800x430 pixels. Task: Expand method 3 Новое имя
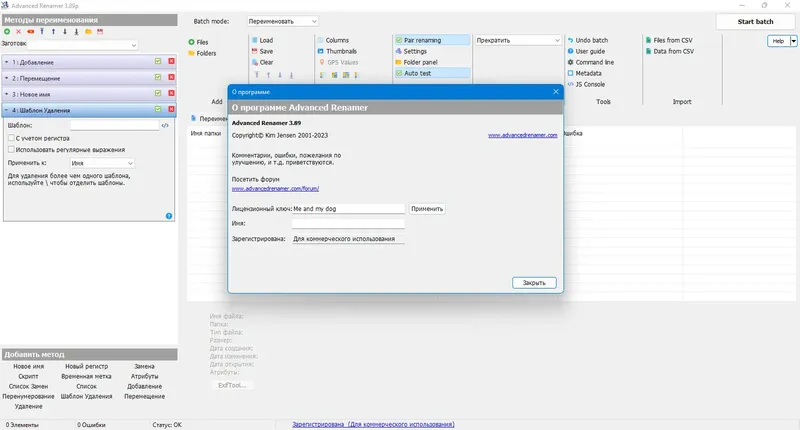[x=7, y=94]
